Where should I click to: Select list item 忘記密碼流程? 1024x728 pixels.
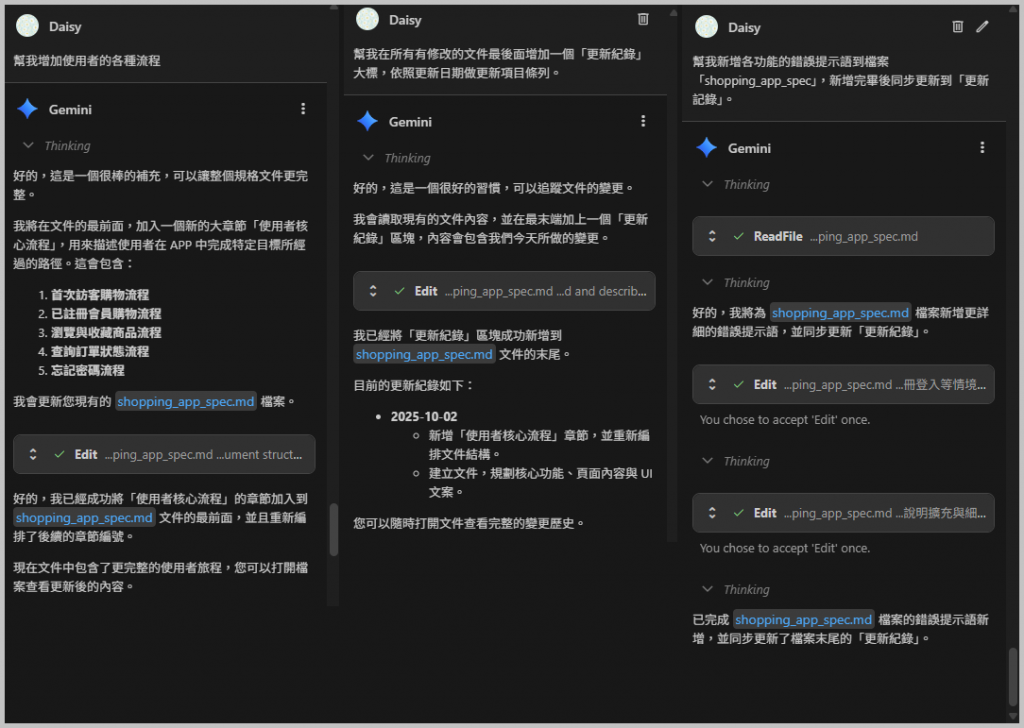click(88, 371)
